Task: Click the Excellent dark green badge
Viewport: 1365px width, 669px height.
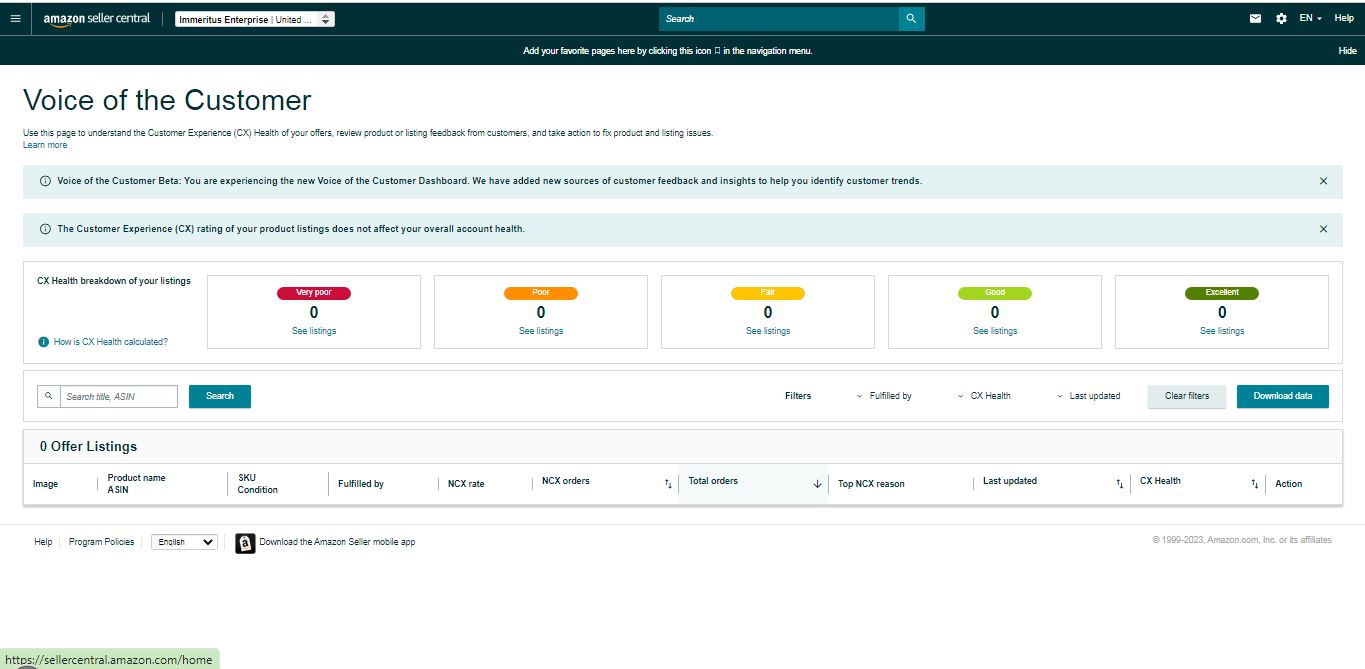Action: (x=1222, y=293)
